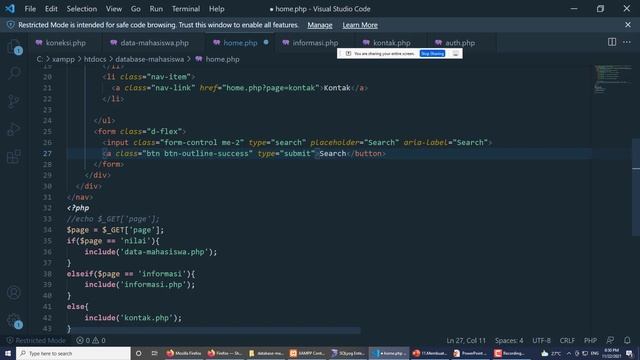Open the Run and Debug view
The width and height of the screenshot is (640, 360).
coord(14,129)
